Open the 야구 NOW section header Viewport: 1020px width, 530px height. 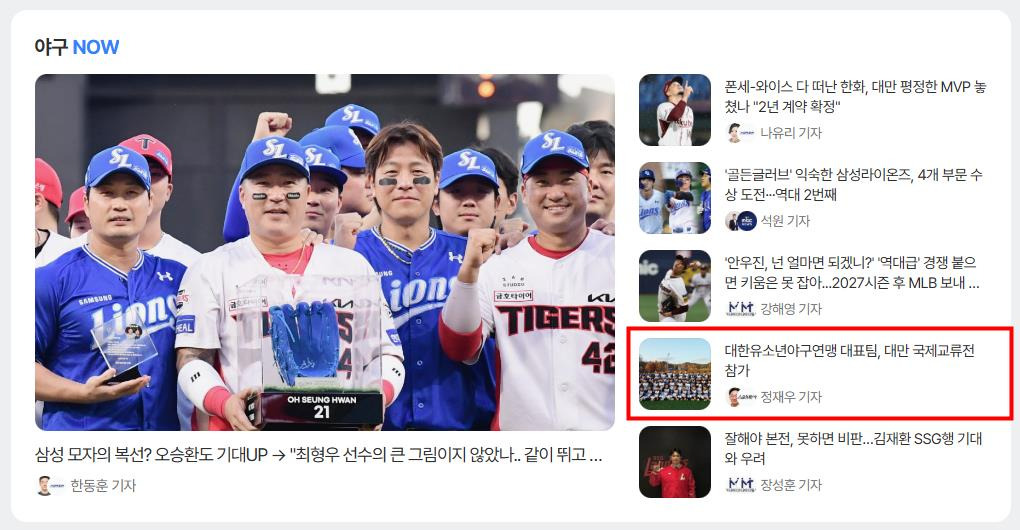[77, 47]
